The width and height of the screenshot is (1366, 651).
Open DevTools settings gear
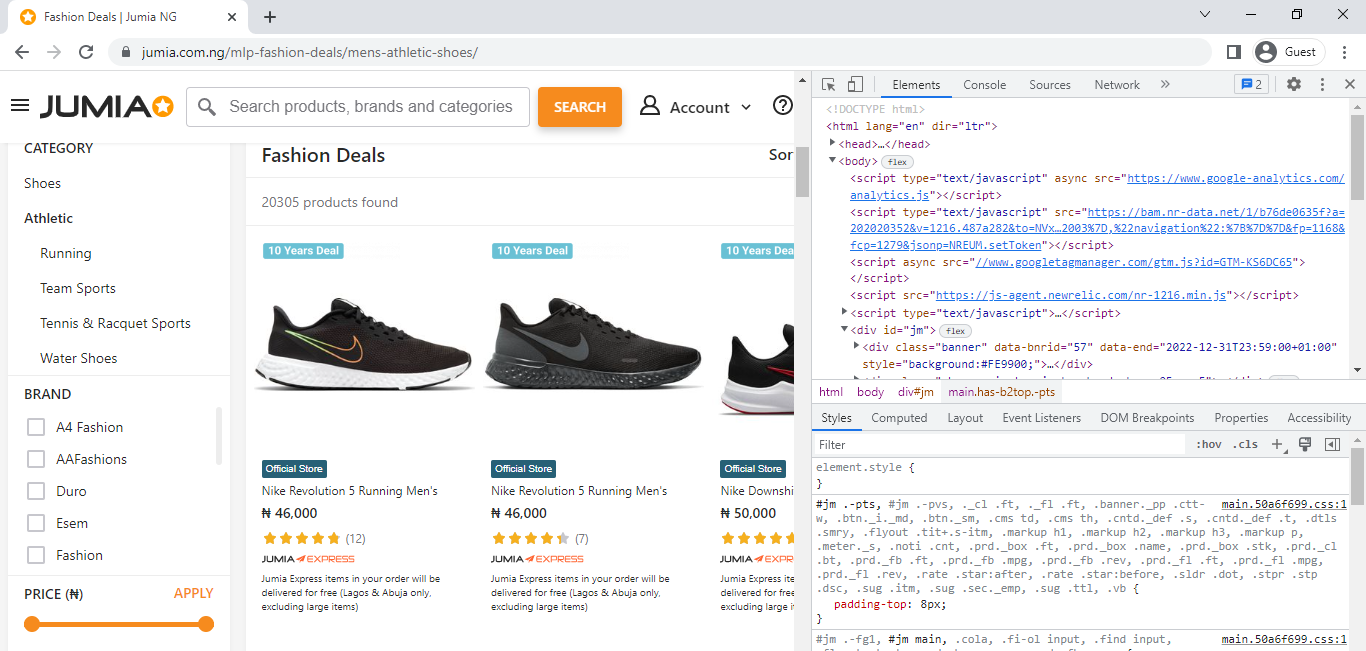[x=1294, y=85]
